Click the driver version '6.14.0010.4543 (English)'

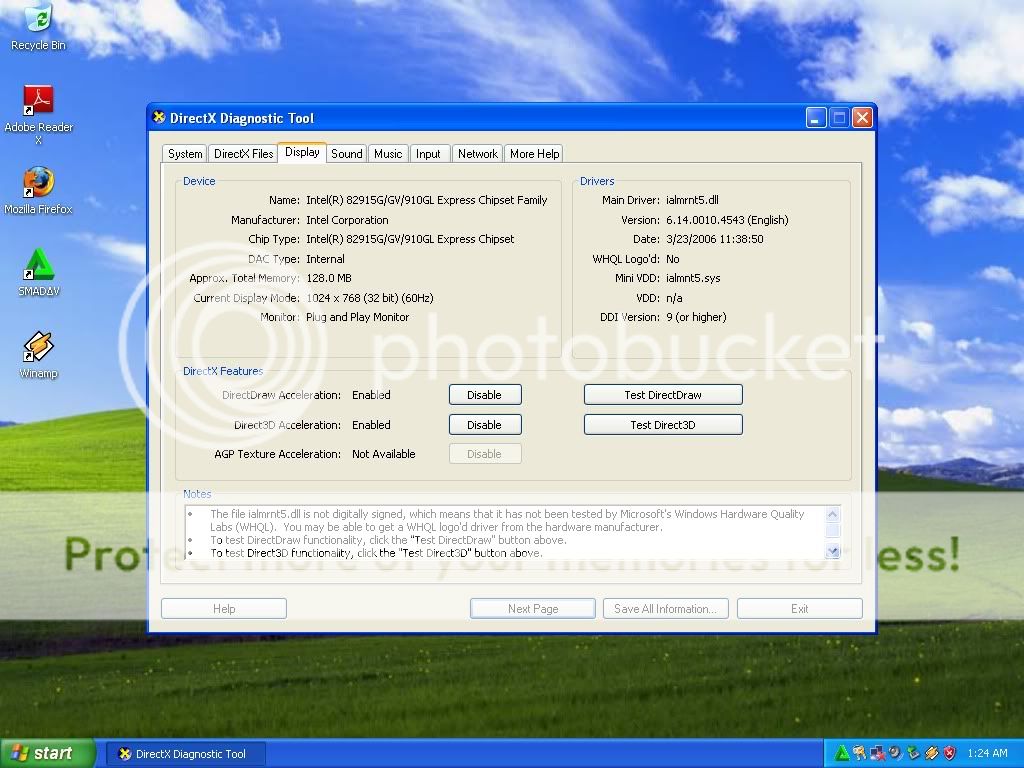(727, 220)
